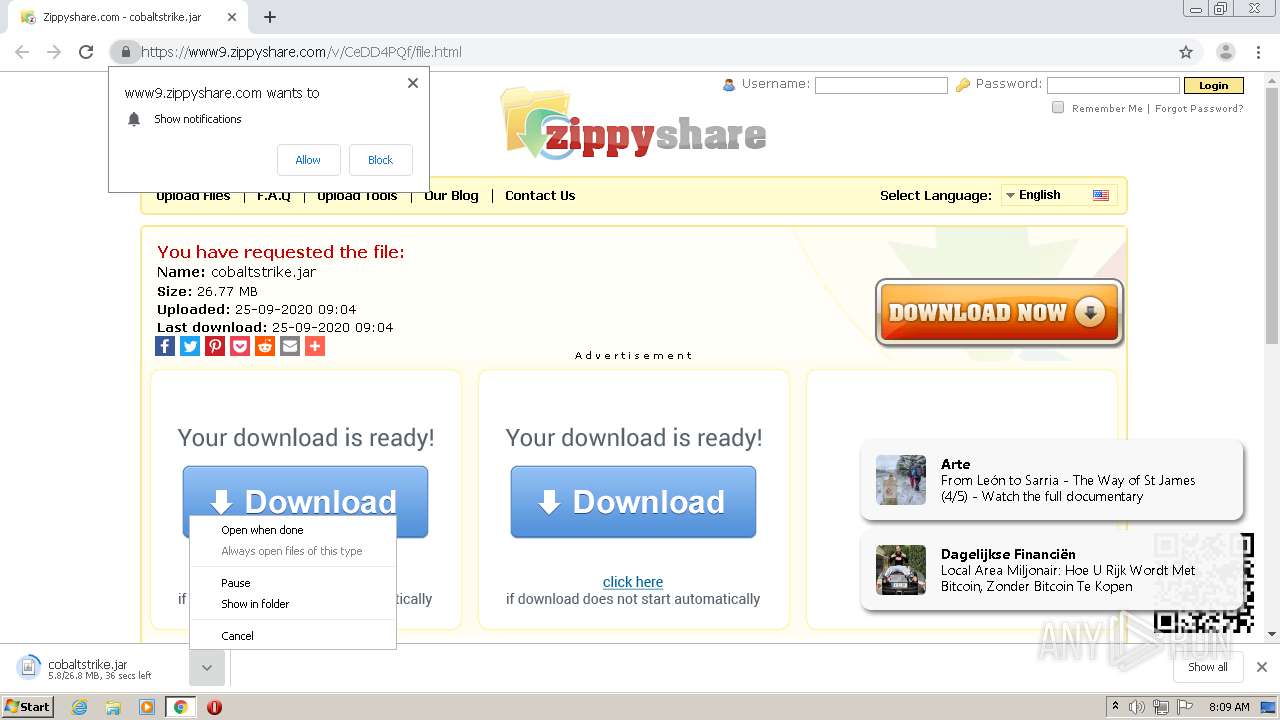The width and height of the screenshot is (1280, 720).
Task: Click page scrollbar down arrow
Action: [x=1272, y=634]
